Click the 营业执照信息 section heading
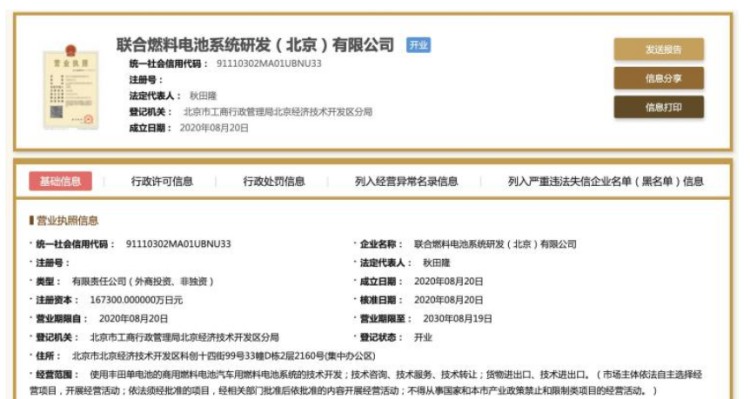Viewport: 750px width, 399px height. pos(67,221)
